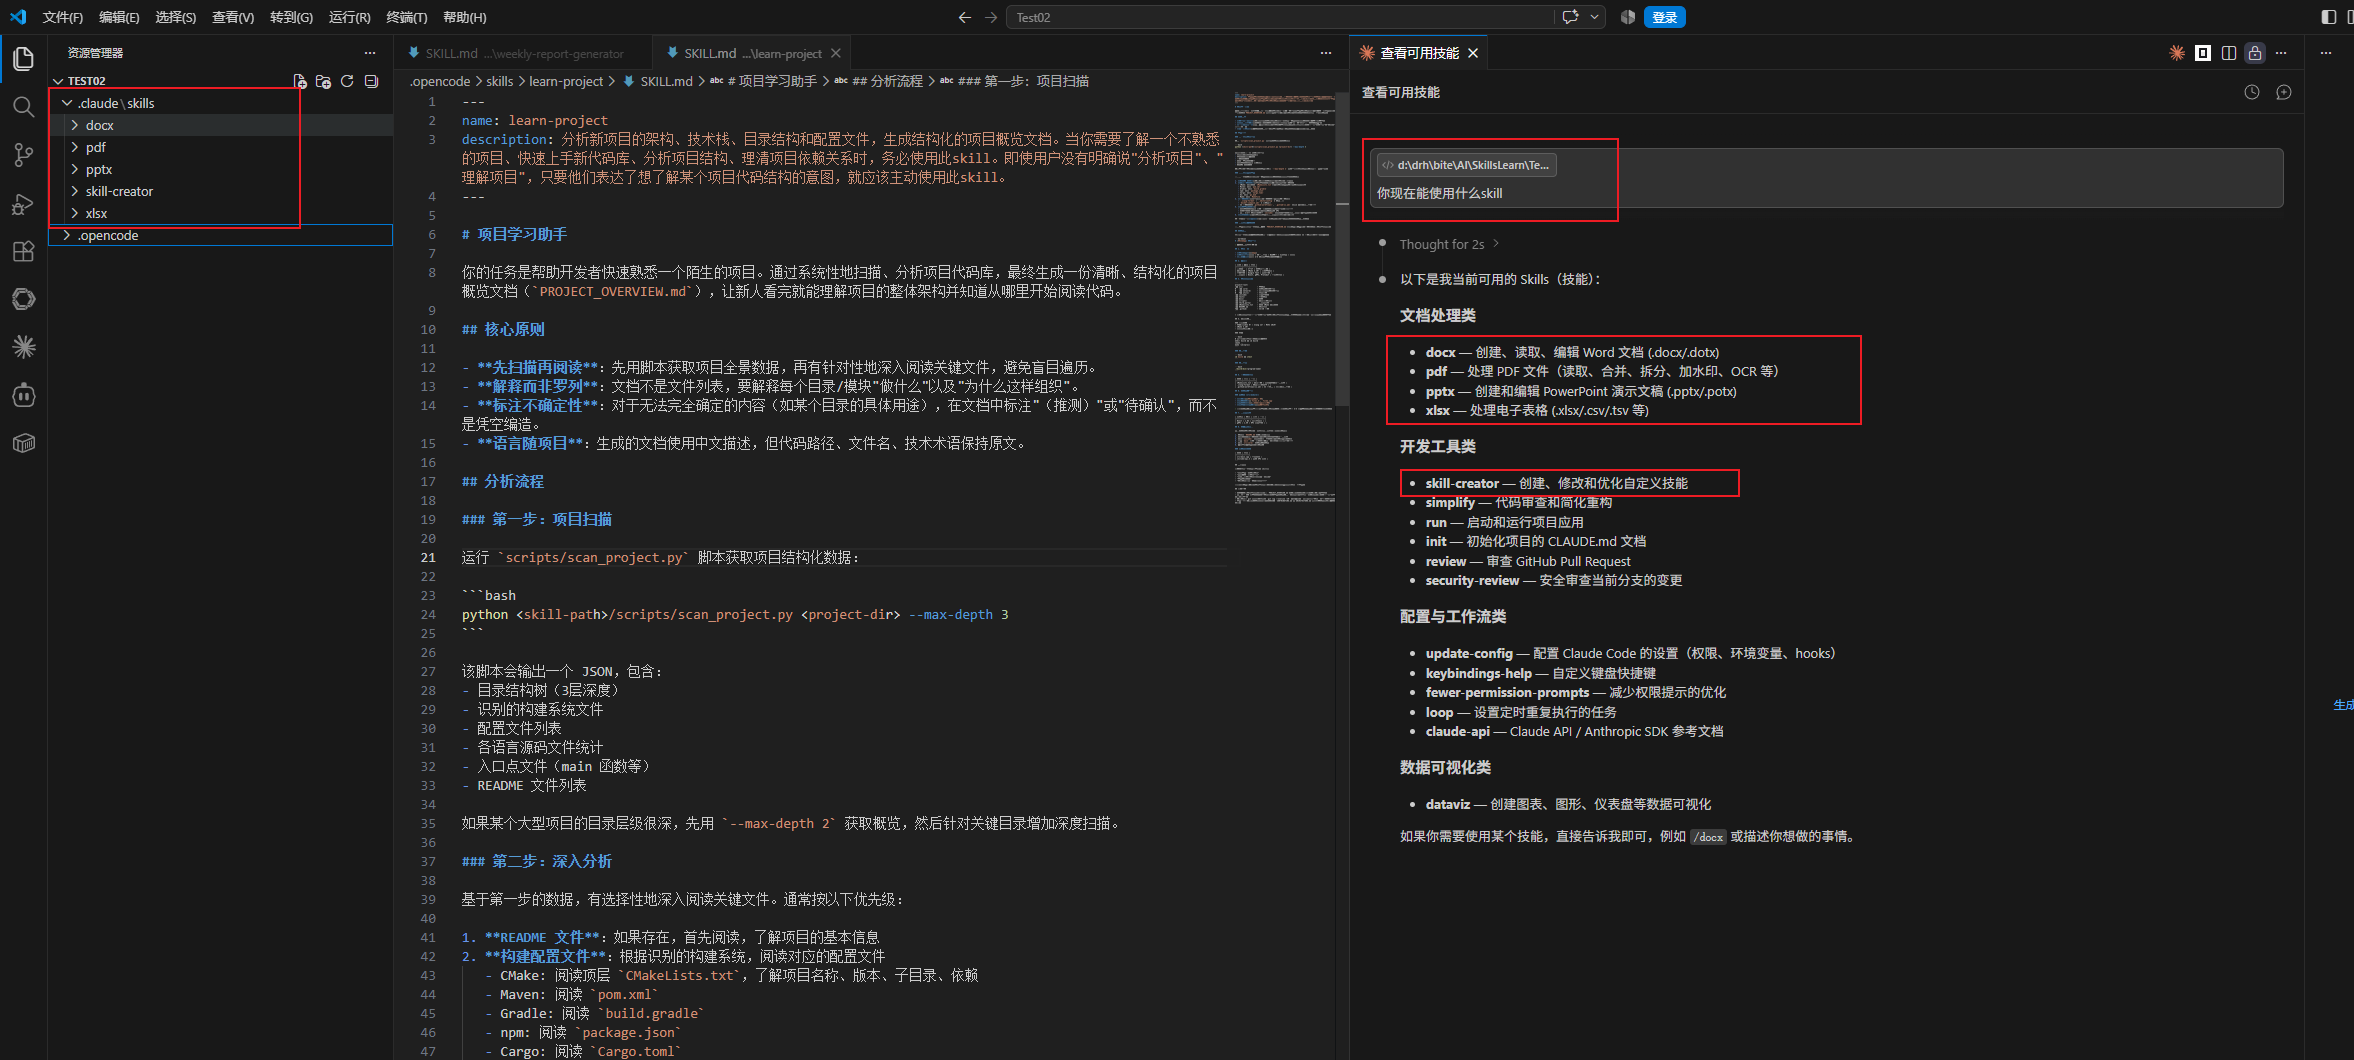Click the 登录 login button
The width and height of the screenshot is (2354, 1060).
pyautogui.click(x=1665, y=17)
